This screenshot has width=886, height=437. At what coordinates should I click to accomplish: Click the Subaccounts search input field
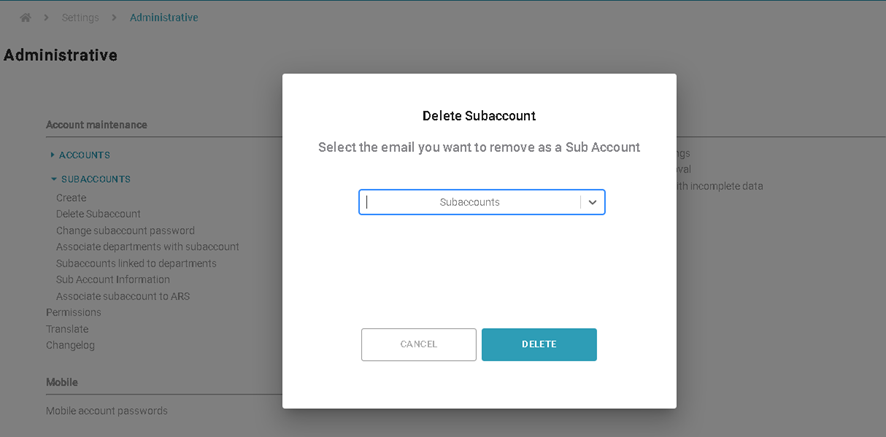click(x=469, y=202)
